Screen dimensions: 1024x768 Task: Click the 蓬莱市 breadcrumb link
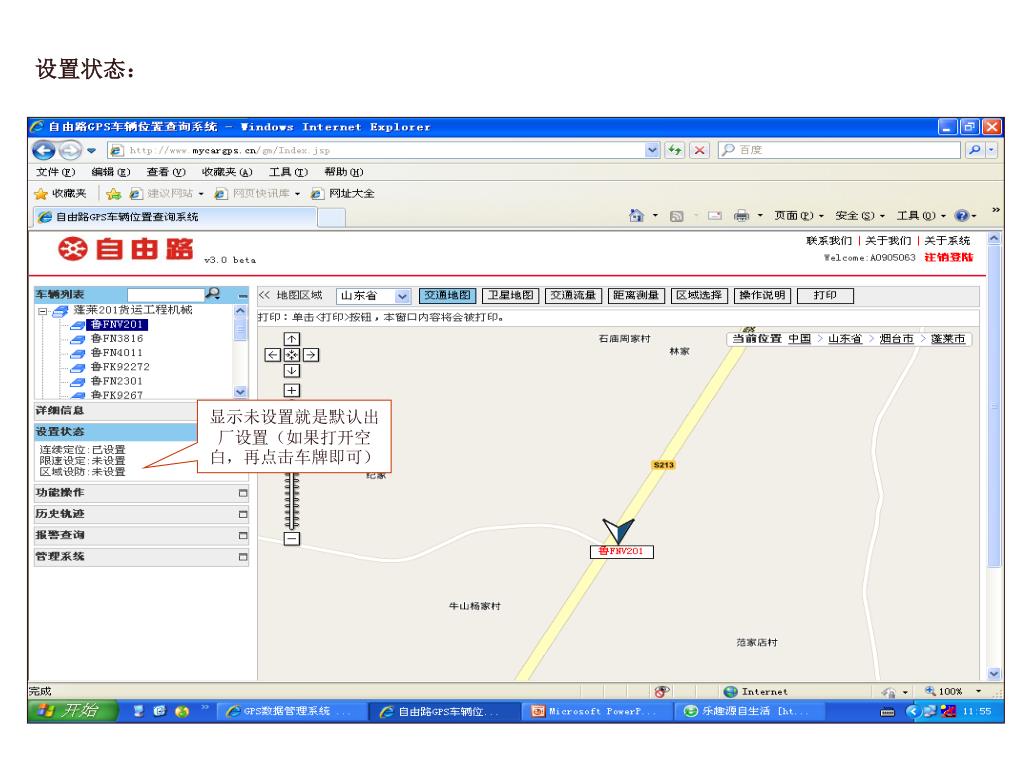click(x=948, y=339)
